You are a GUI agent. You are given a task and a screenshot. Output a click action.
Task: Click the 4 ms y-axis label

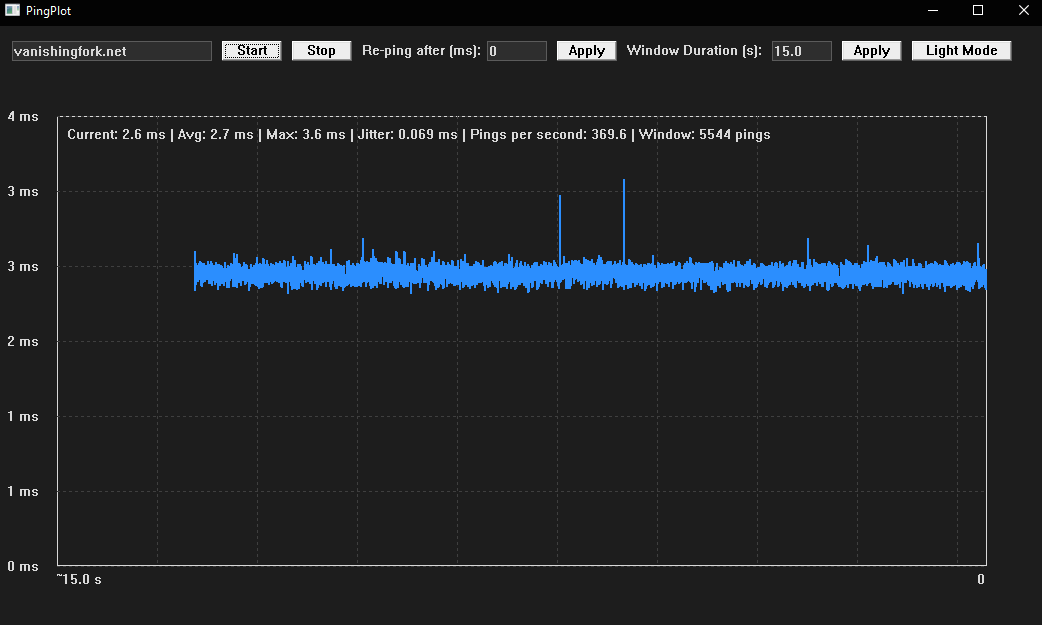(x=23, y=116)
